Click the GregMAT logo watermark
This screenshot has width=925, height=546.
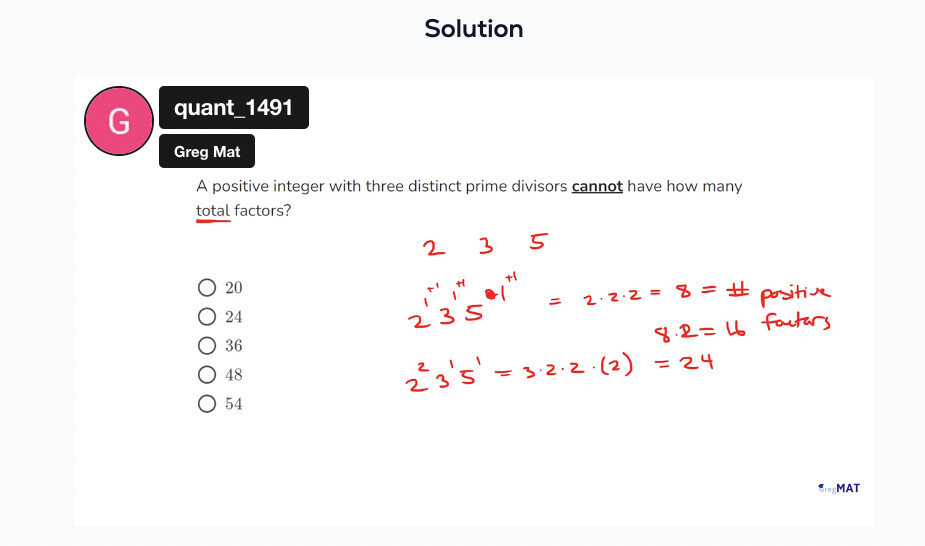coord(838,488)
